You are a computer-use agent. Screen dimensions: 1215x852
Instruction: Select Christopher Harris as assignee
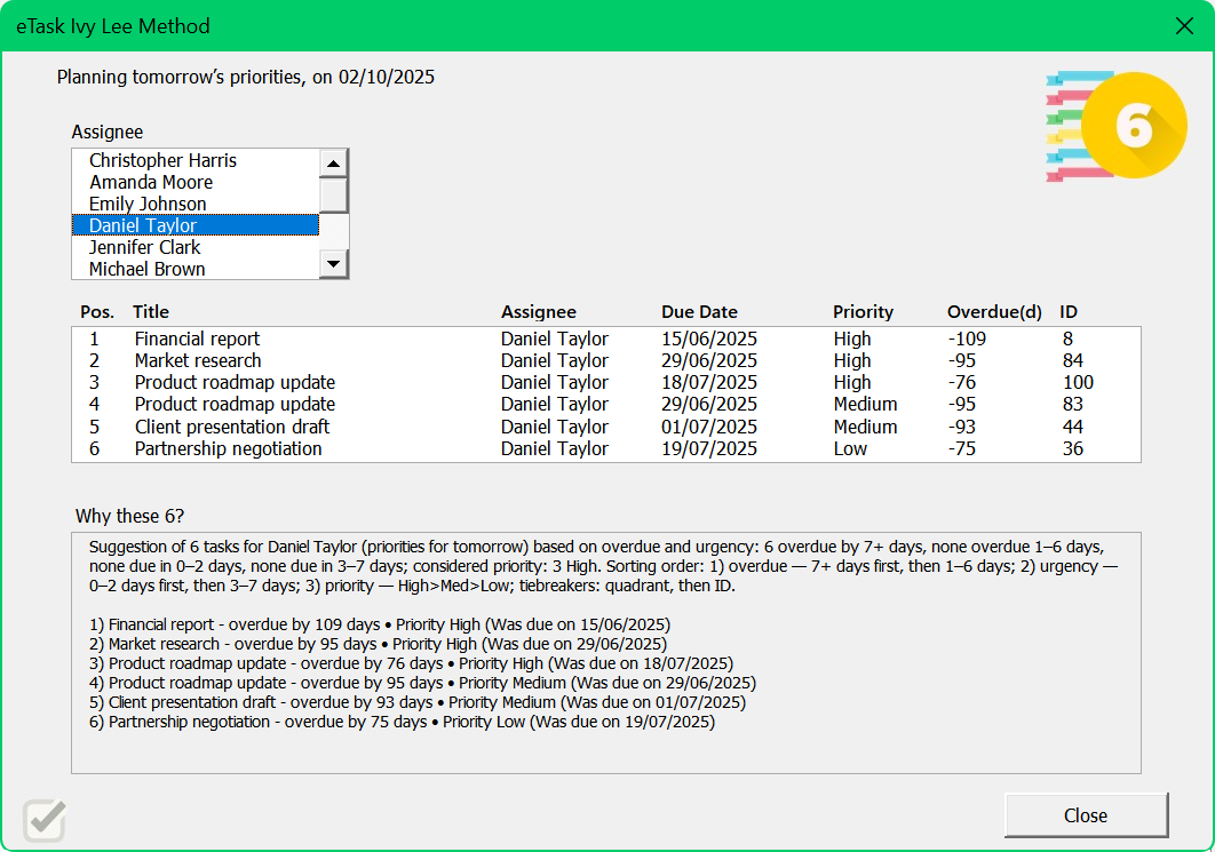(163, 160)
